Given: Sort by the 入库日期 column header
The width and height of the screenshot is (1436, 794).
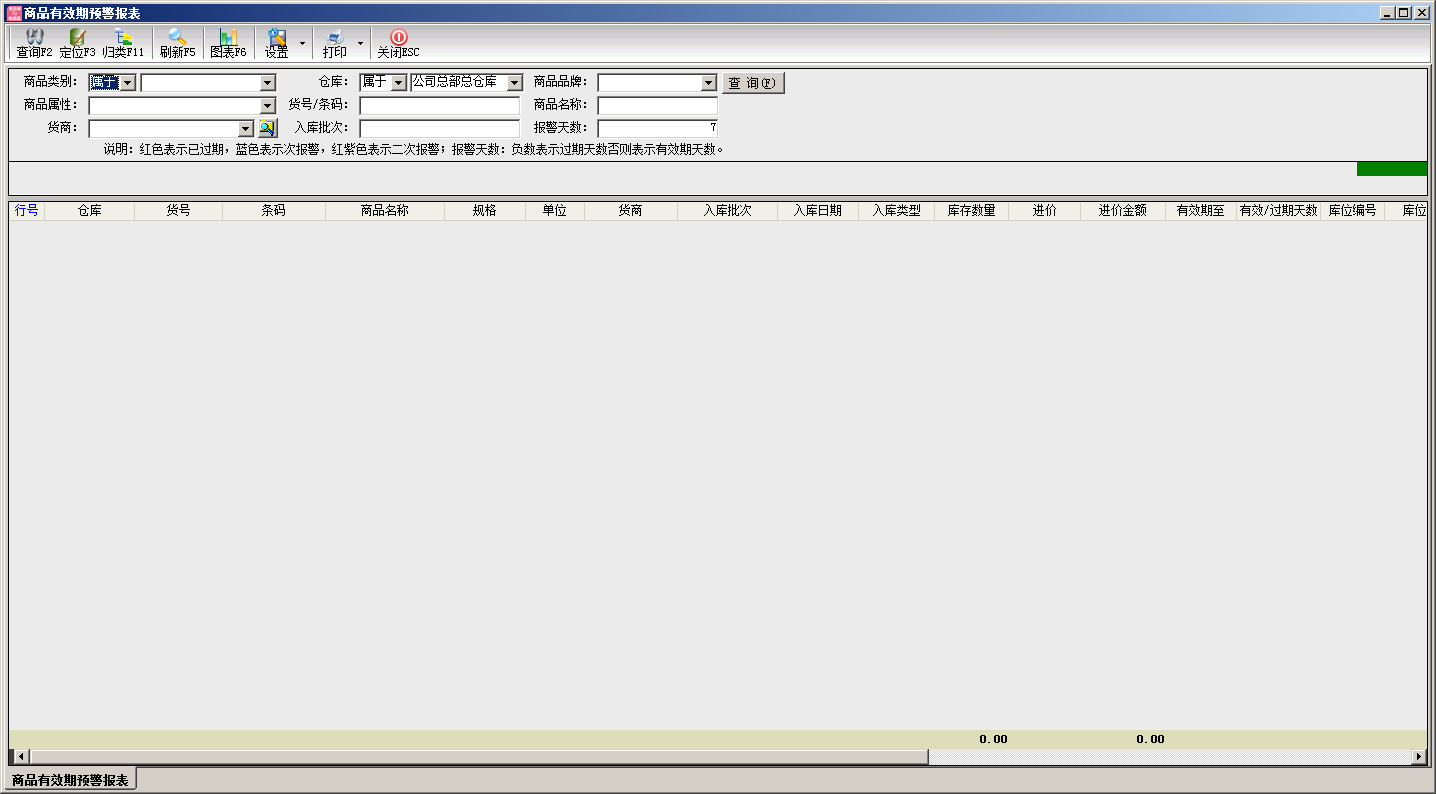Looking at the screenshot, I should [817, 211].
